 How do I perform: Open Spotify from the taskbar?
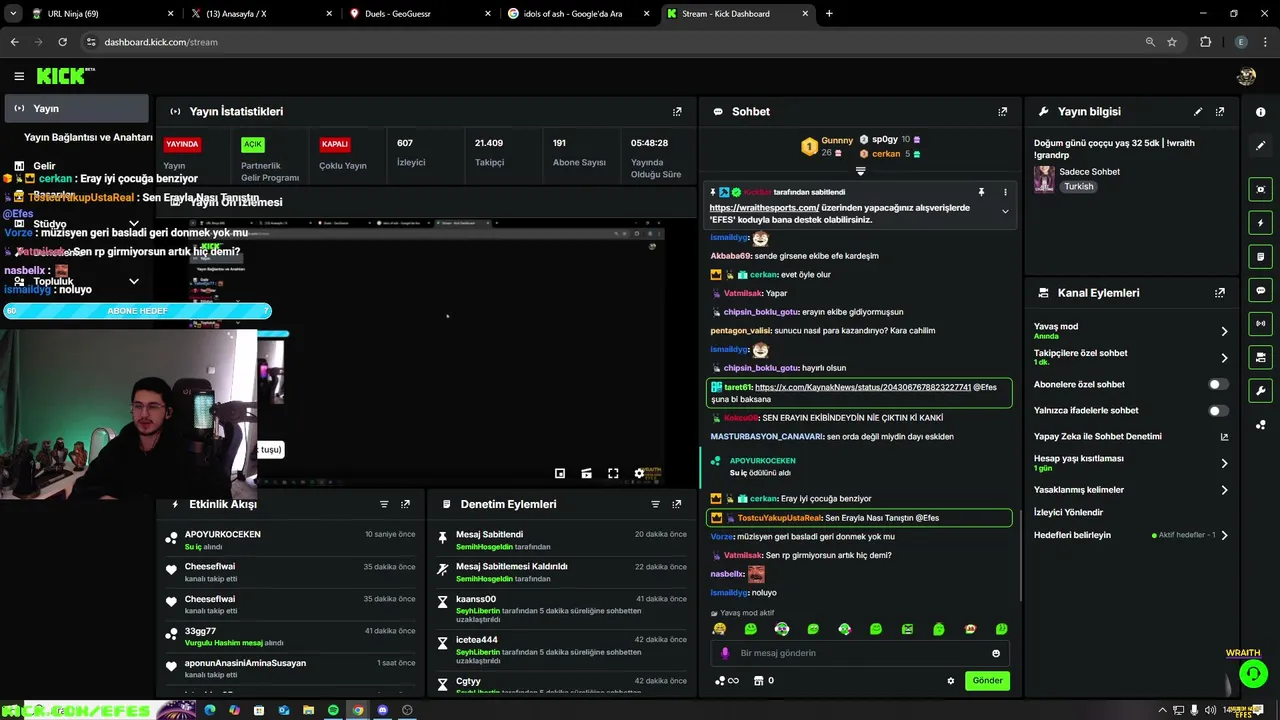[333, 710]
